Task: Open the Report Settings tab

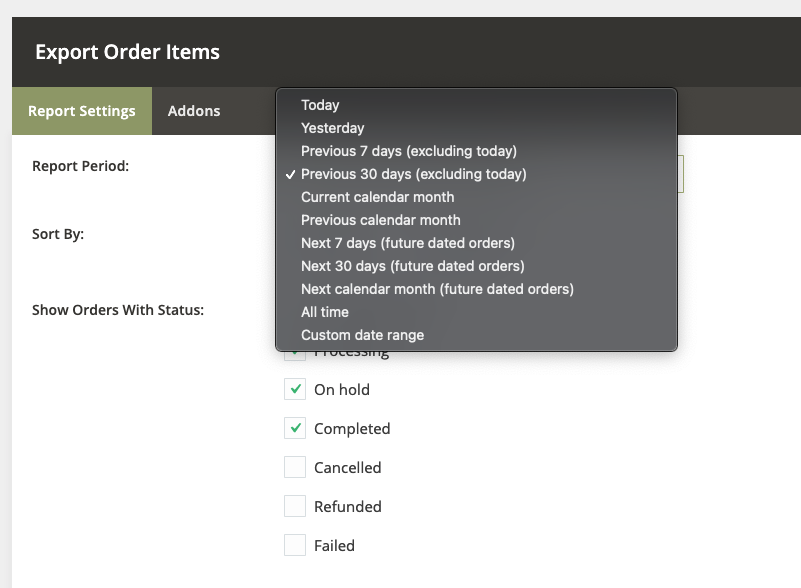Action: click(82, 111)
